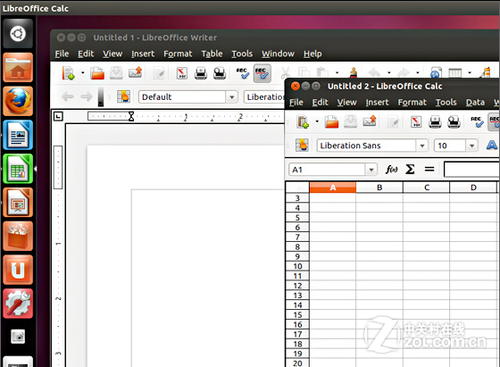Image resolution: width=500 pixels, height=367 pixels.
Task: Click the ruler tab-stop type button in Writer
Action: [x=58, y=116]
